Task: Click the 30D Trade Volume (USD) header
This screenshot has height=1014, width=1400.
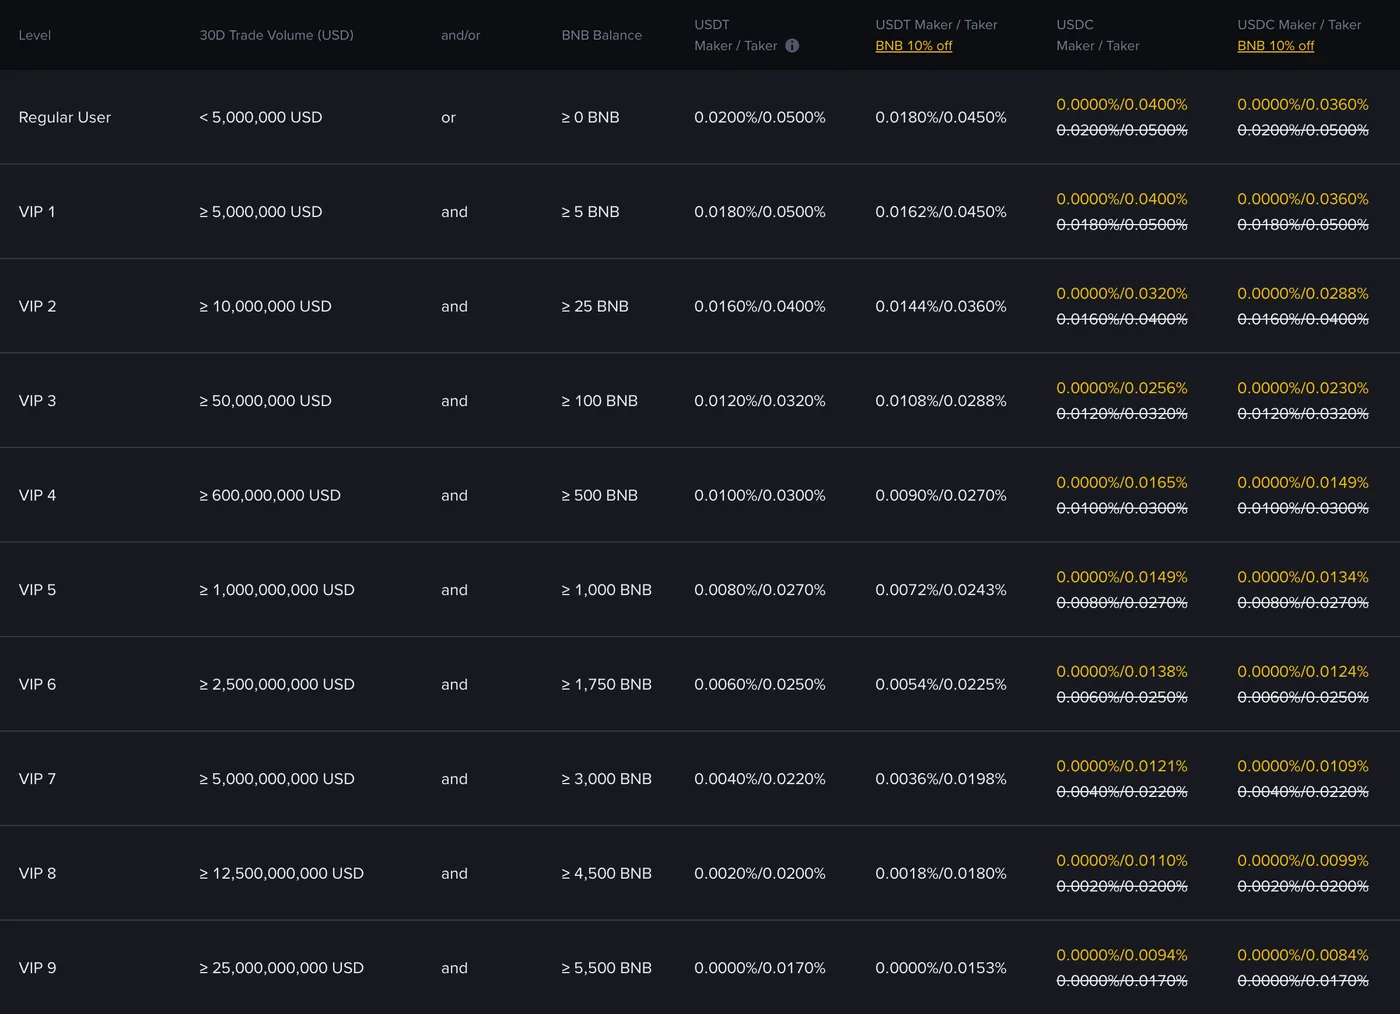Action: point(277,35)
